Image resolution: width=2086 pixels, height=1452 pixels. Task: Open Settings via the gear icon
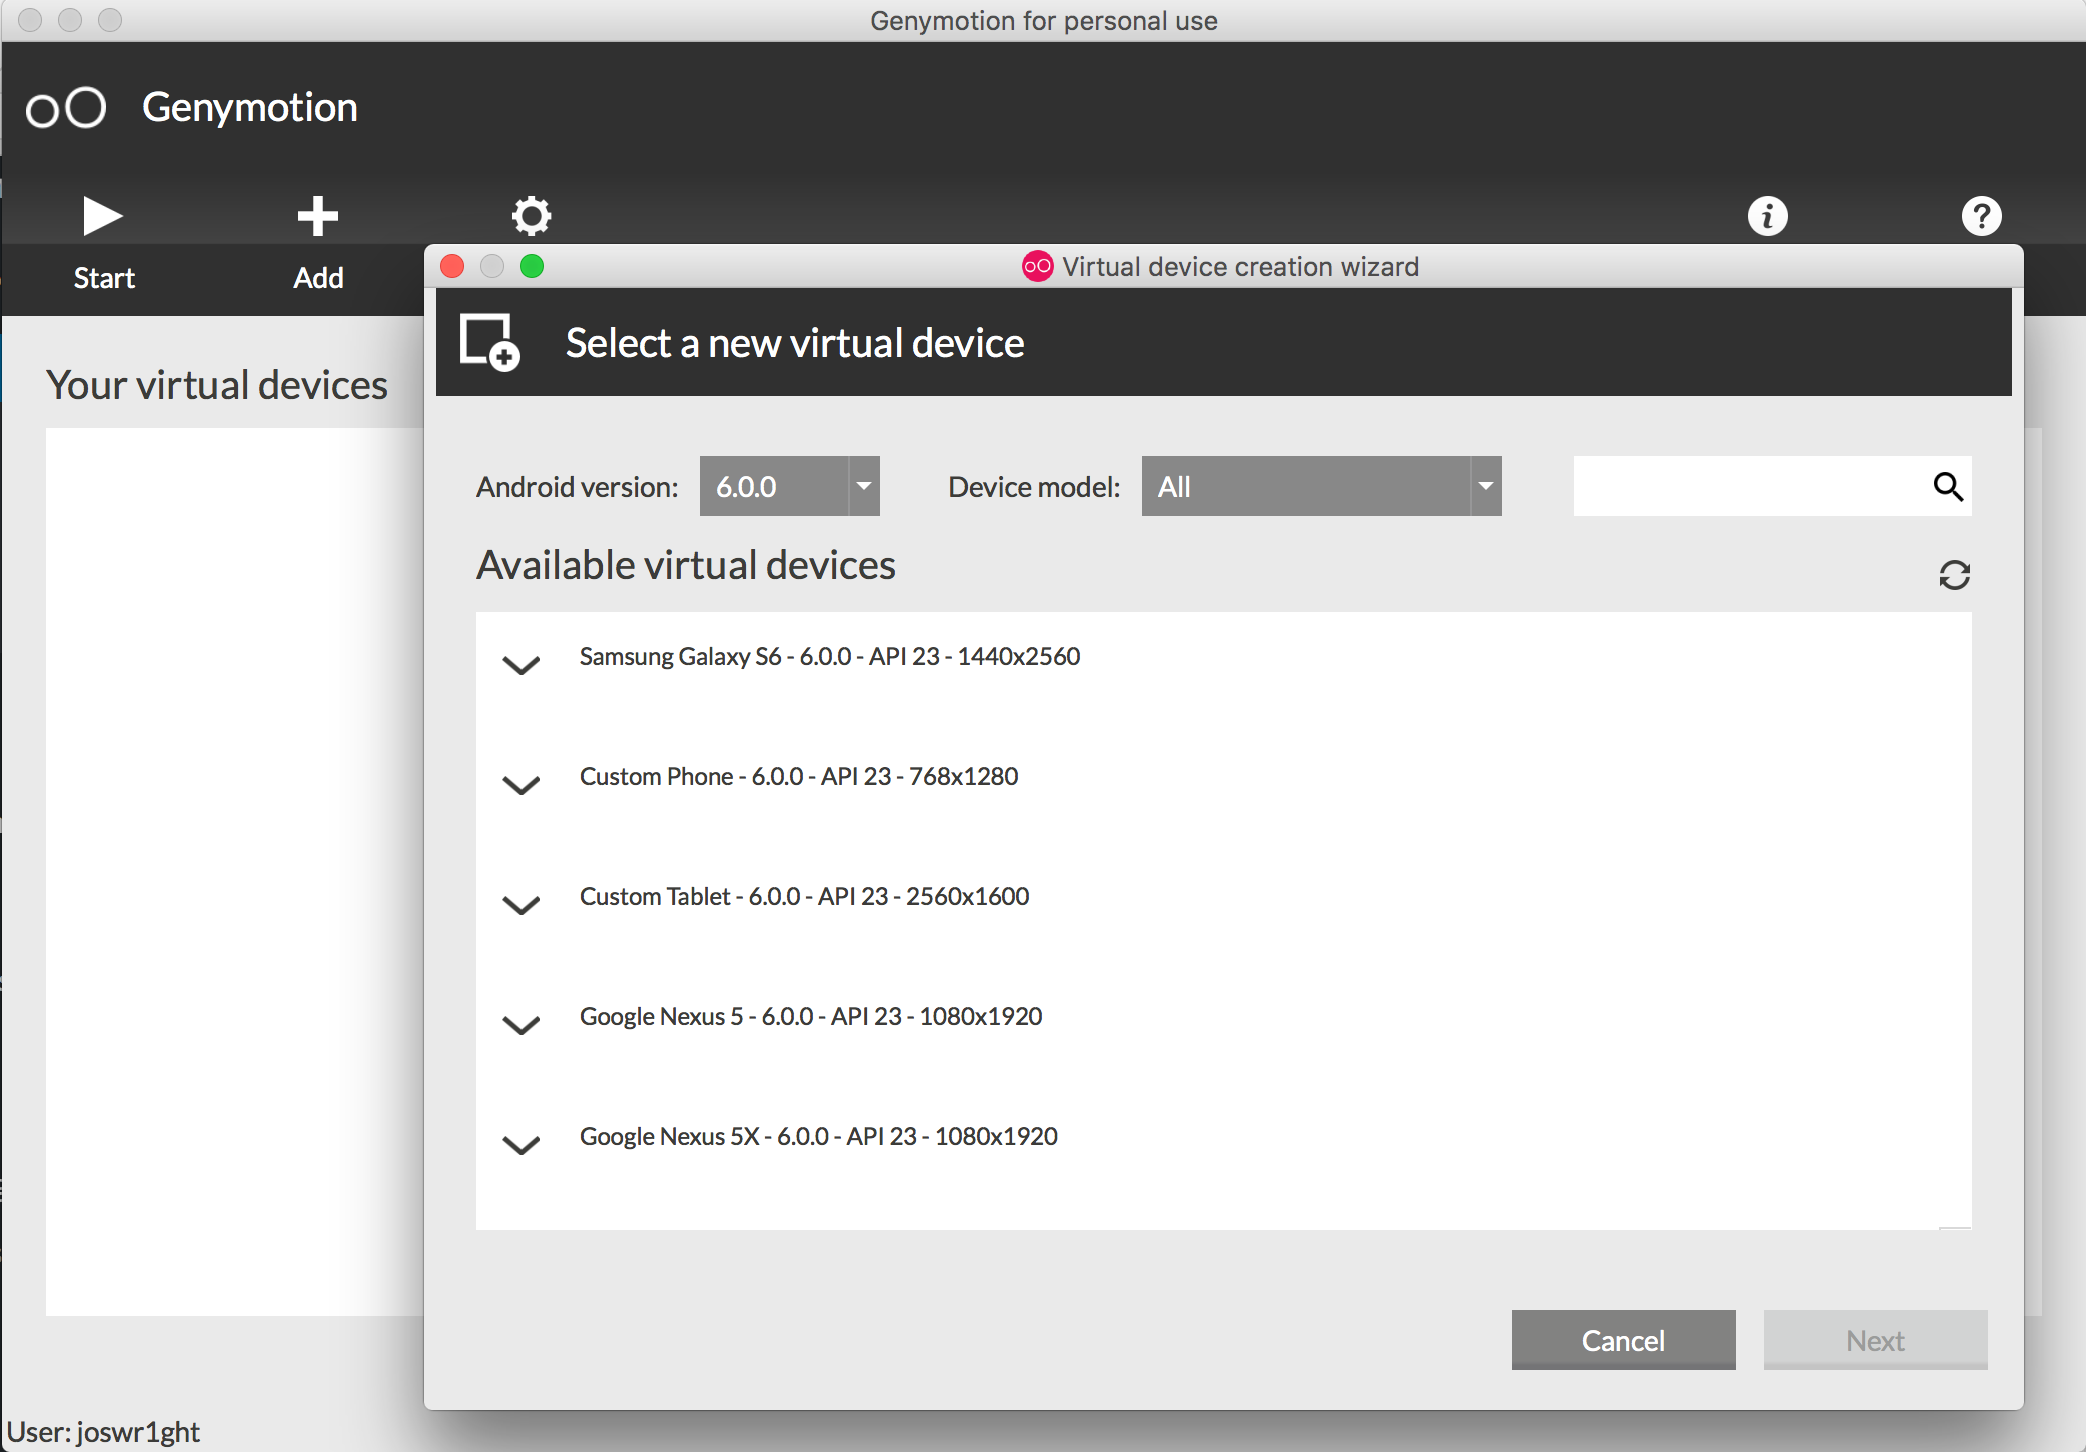pyautogui.click(x=532, y=215)
